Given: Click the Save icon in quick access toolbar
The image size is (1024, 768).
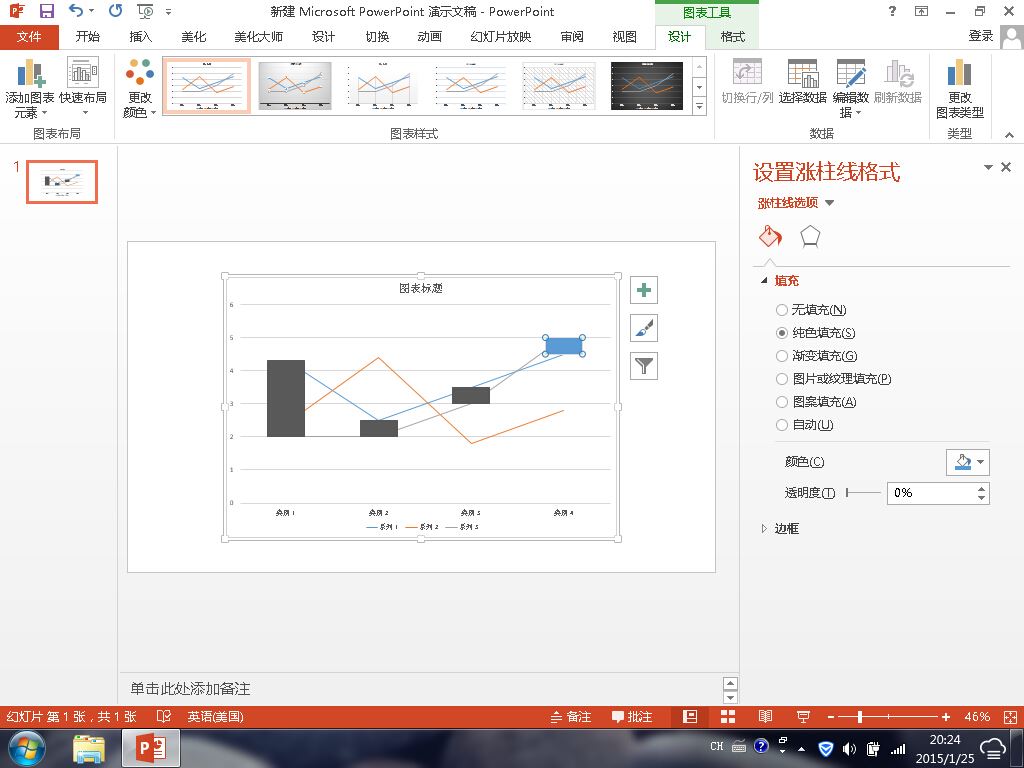Looking at the screenshot, I should (x=46, y=11).
